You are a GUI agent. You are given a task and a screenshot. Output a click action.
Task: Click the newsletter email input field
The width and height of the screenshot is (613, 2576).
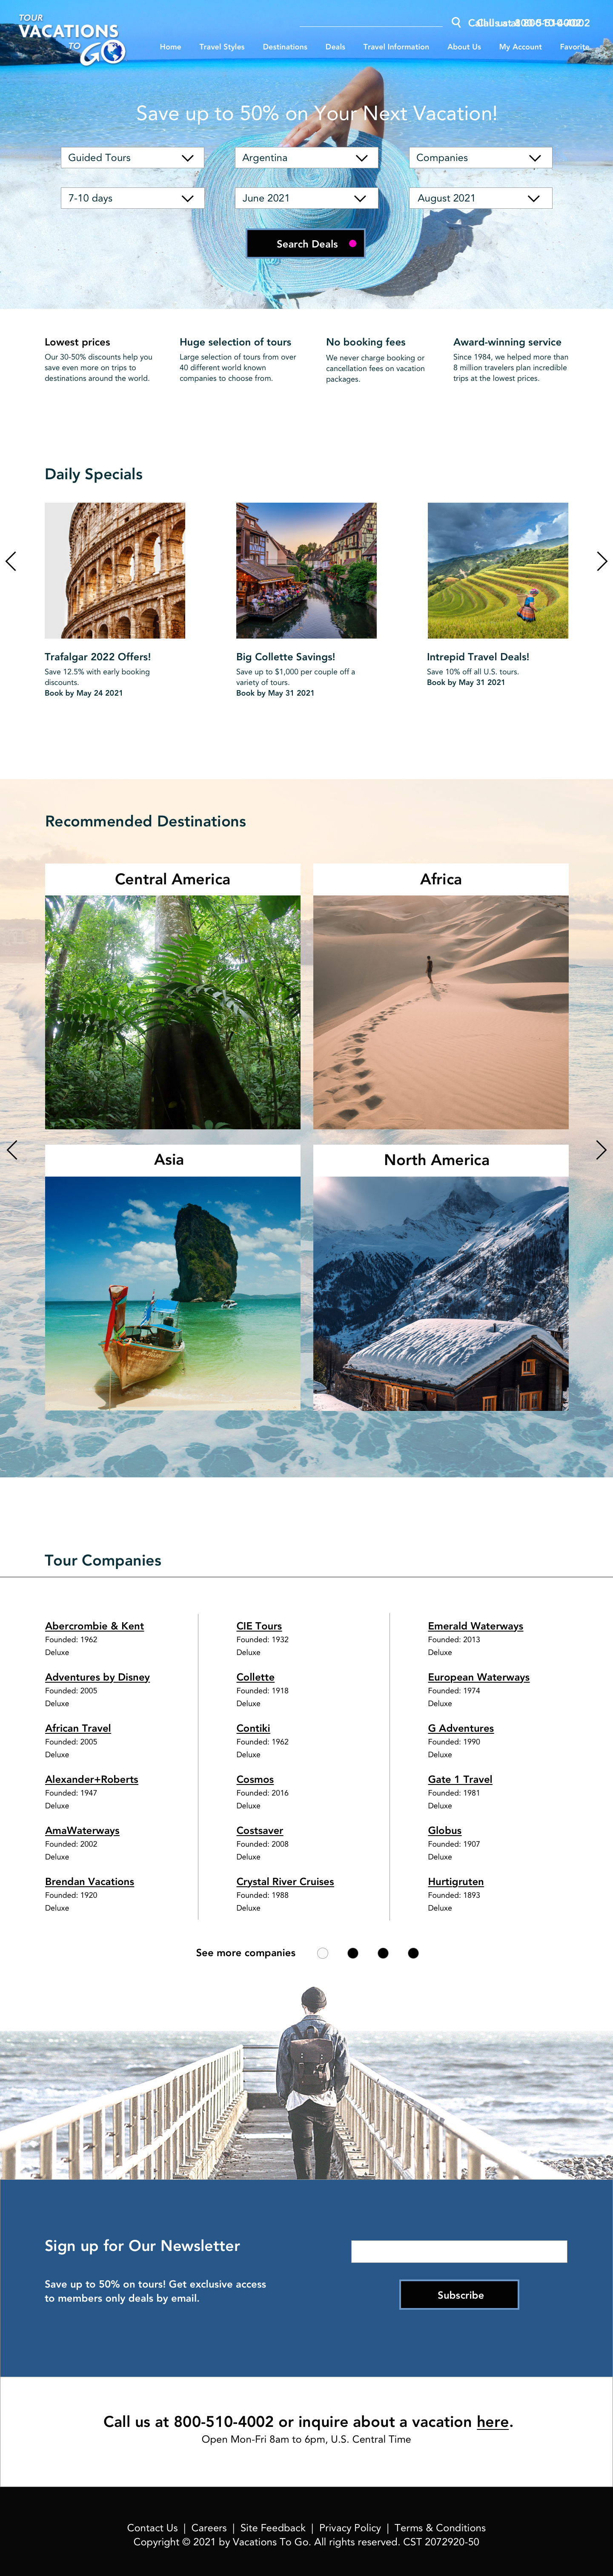tap(459, 2251)
